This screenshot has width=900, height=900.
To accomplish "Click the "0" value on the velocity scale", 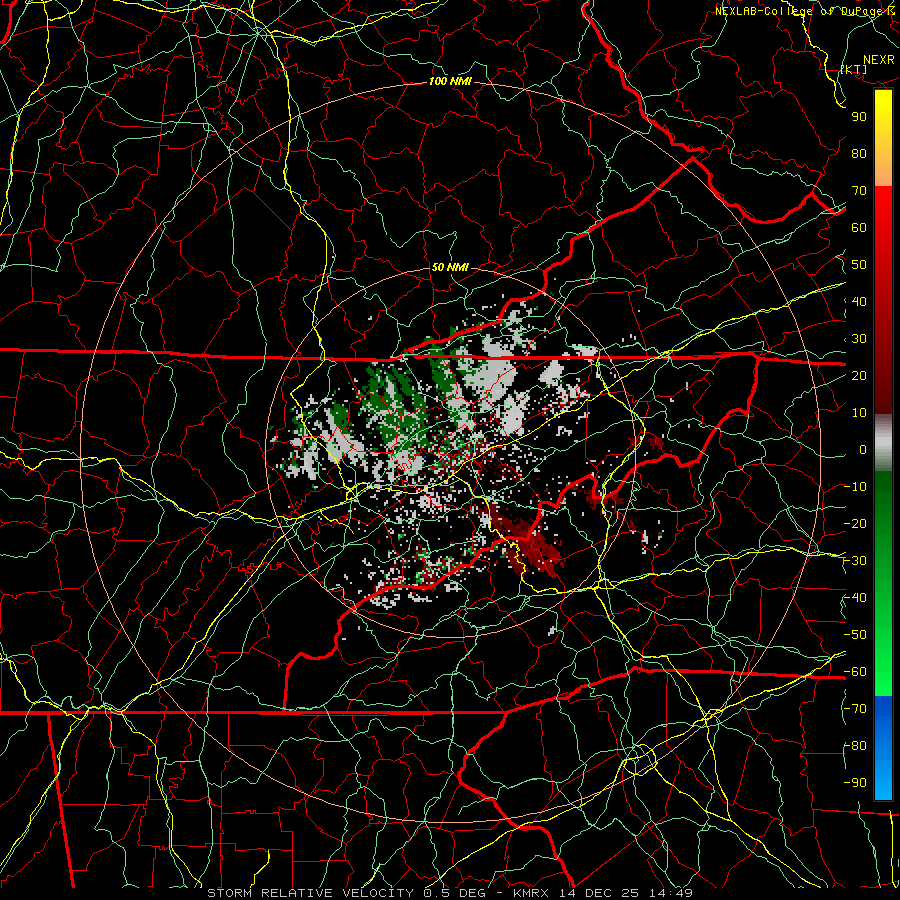I will pyautogui.click(x=863, y=449).
